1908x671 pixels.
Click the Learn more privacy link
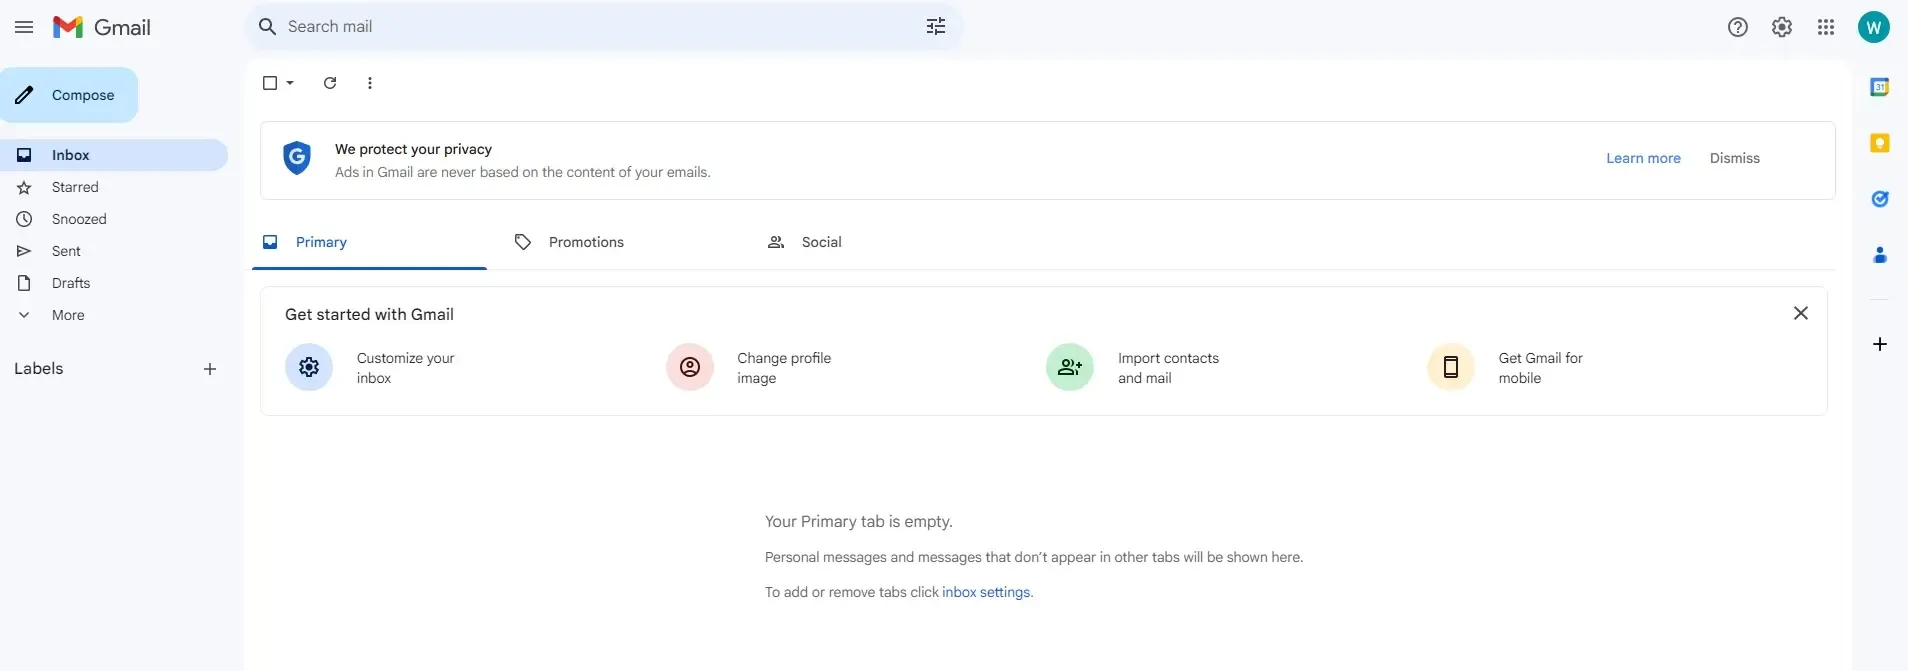click(1643, 158)
